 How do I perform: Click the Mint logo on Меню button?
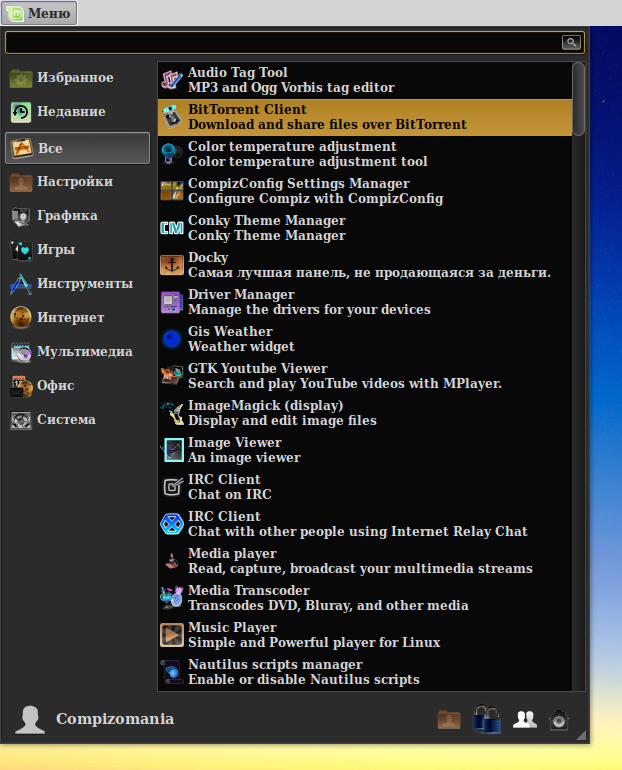coord(15,13)
